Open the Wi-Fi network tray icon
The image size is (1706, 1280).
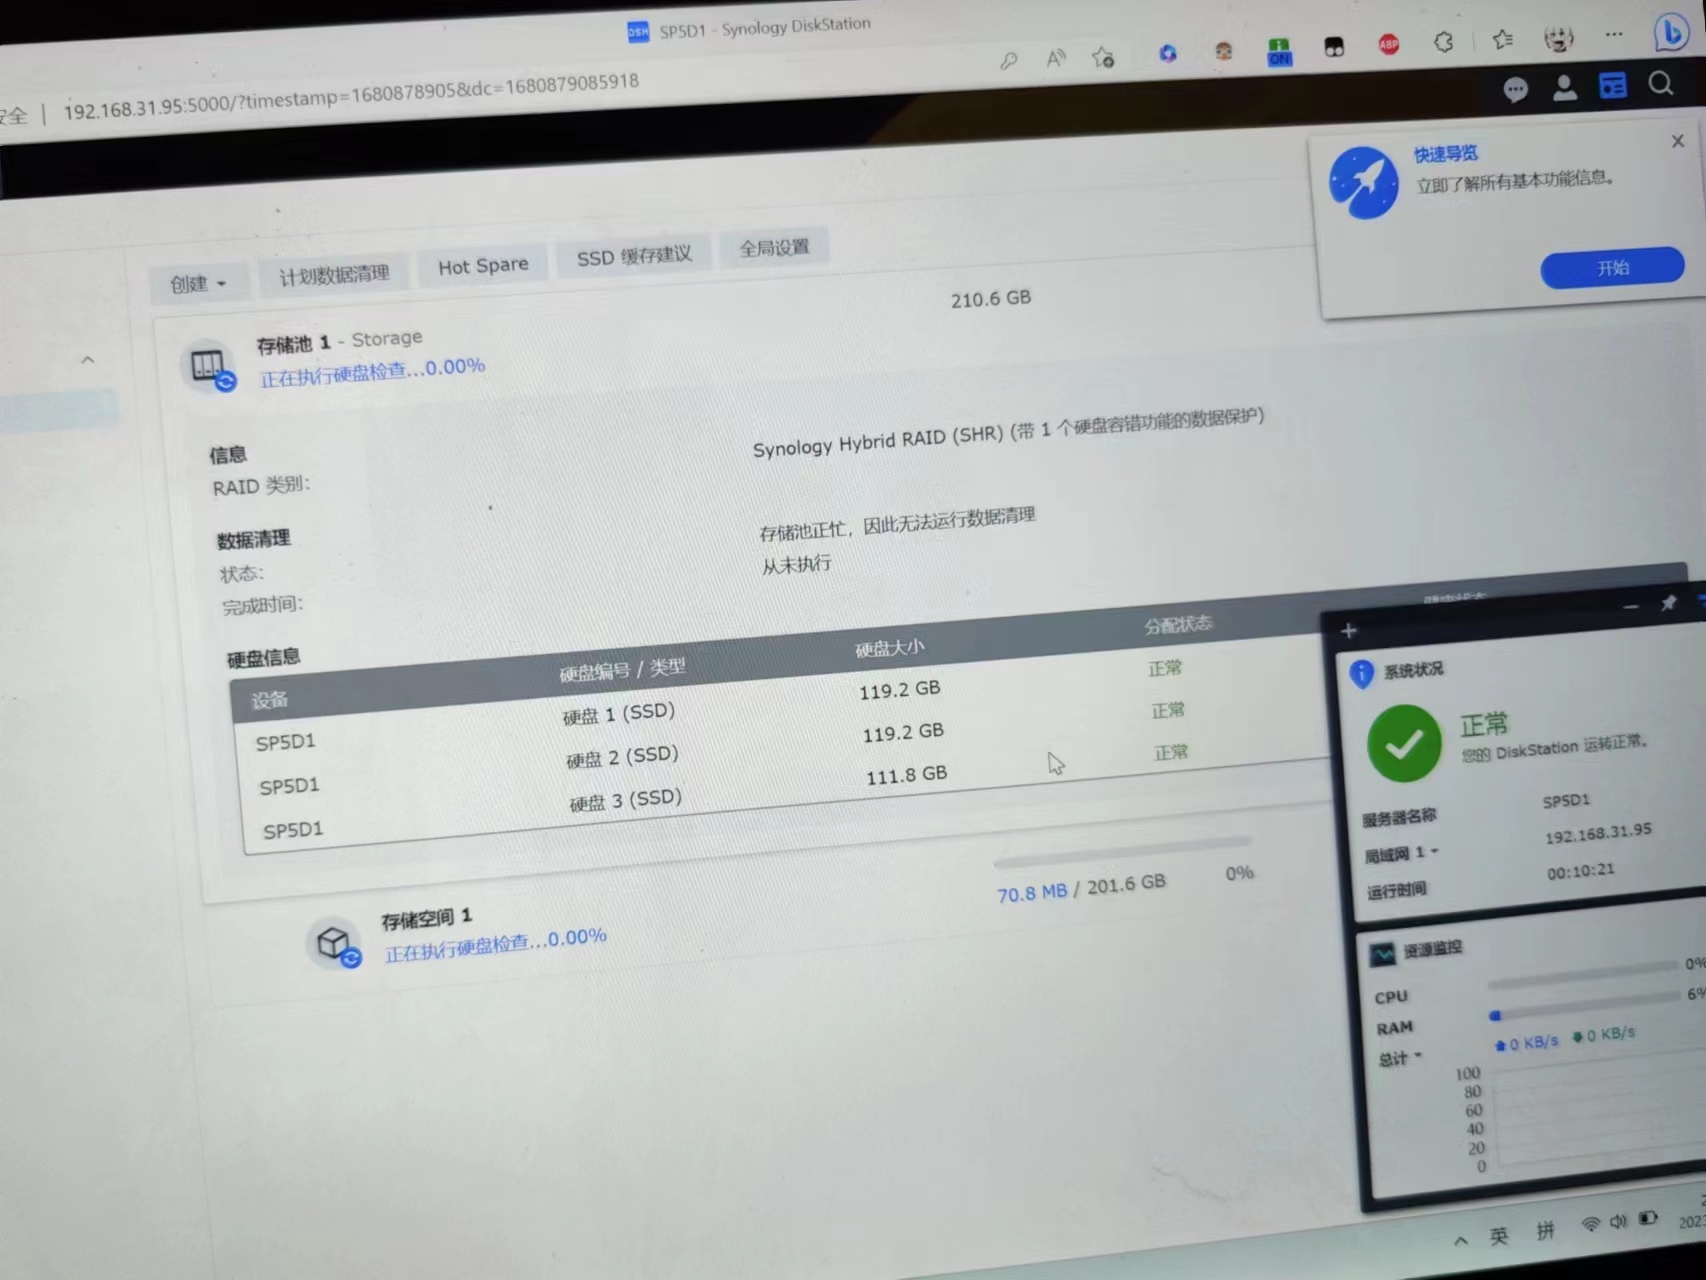[x=1590, y=1224]
